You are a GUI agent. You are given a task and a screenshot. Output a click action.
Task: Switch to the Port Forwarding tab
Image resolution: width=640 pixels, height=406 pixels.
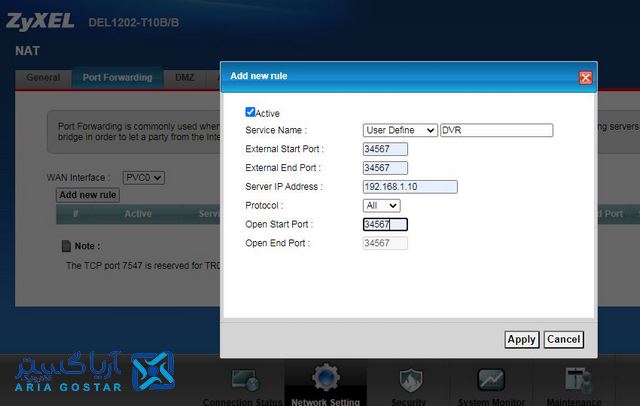pyautogui.click(x=118, y=78)
